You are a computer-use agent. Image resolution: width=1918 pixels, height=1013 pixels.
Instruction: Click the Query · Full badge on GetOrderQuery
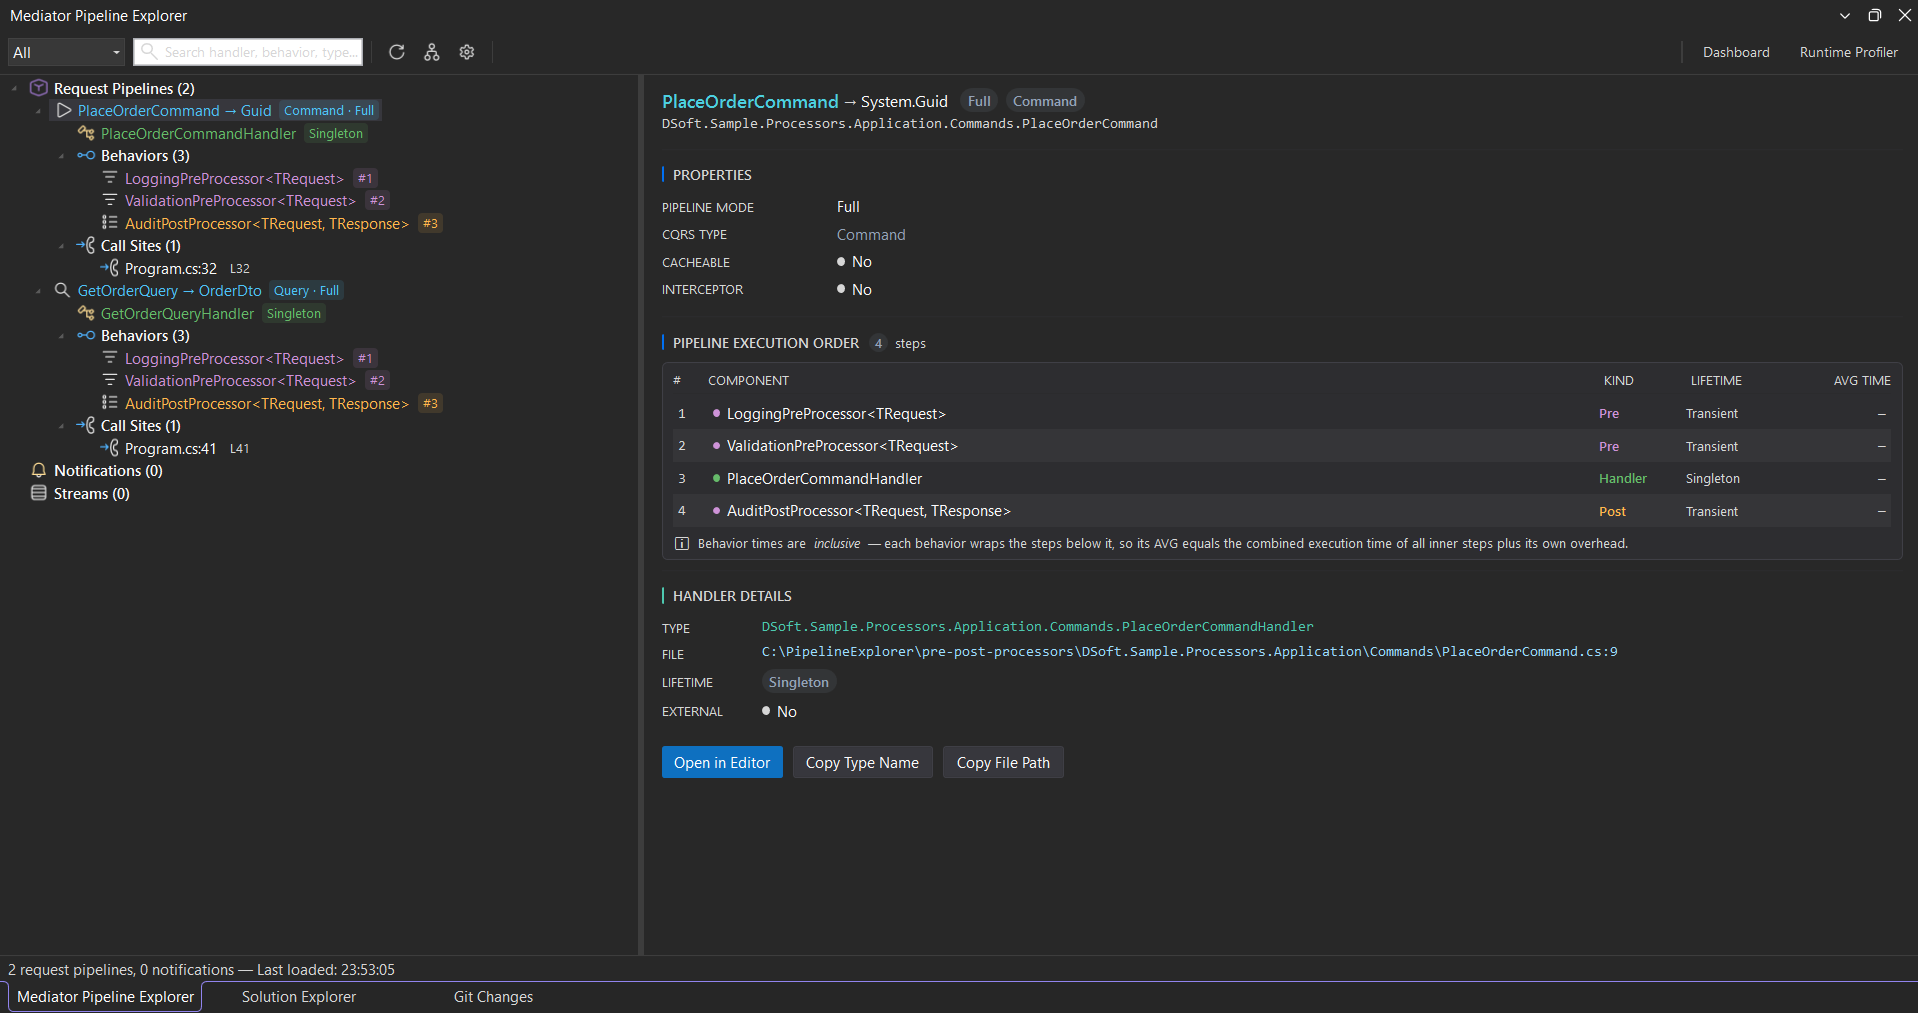306,290
